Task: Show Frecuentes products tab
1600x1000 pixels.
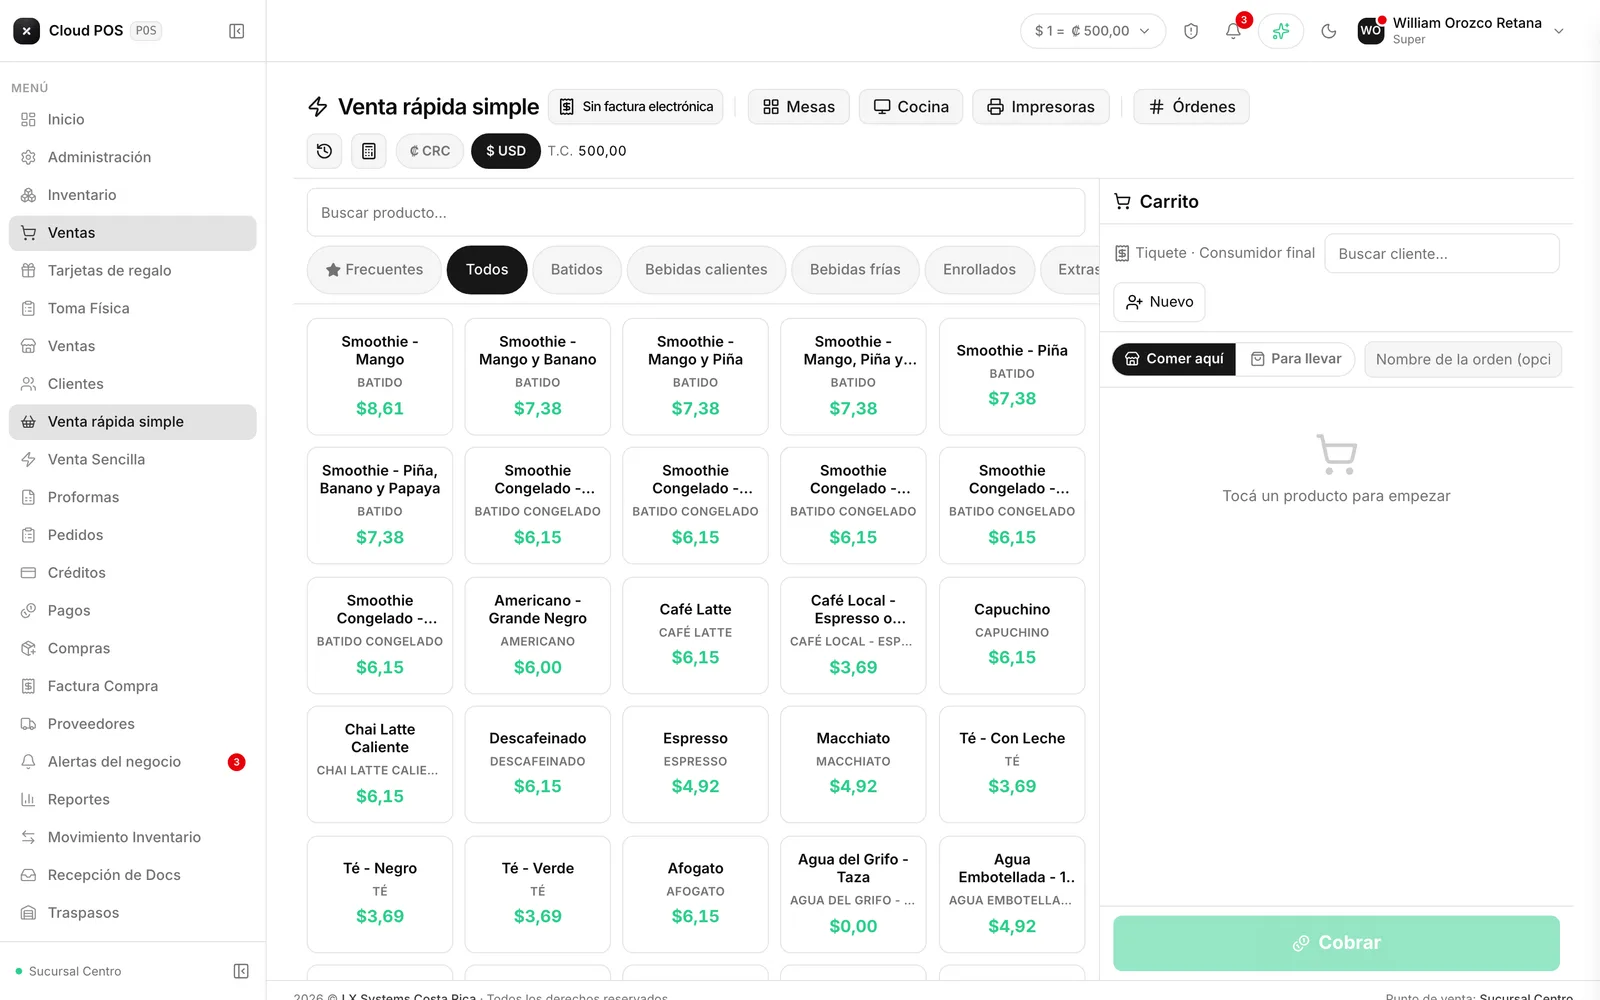Action: (x=374, y=270)
